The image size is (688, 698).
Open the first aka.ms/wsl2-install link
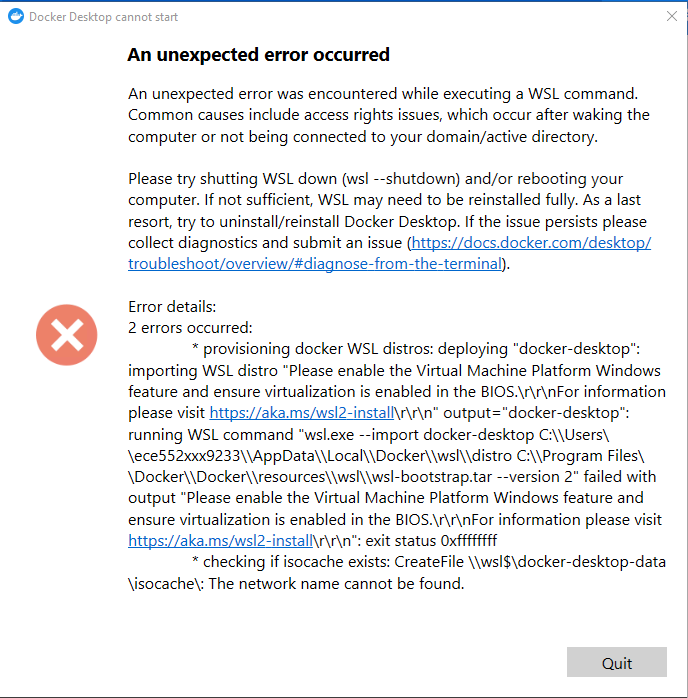(302, 413)
